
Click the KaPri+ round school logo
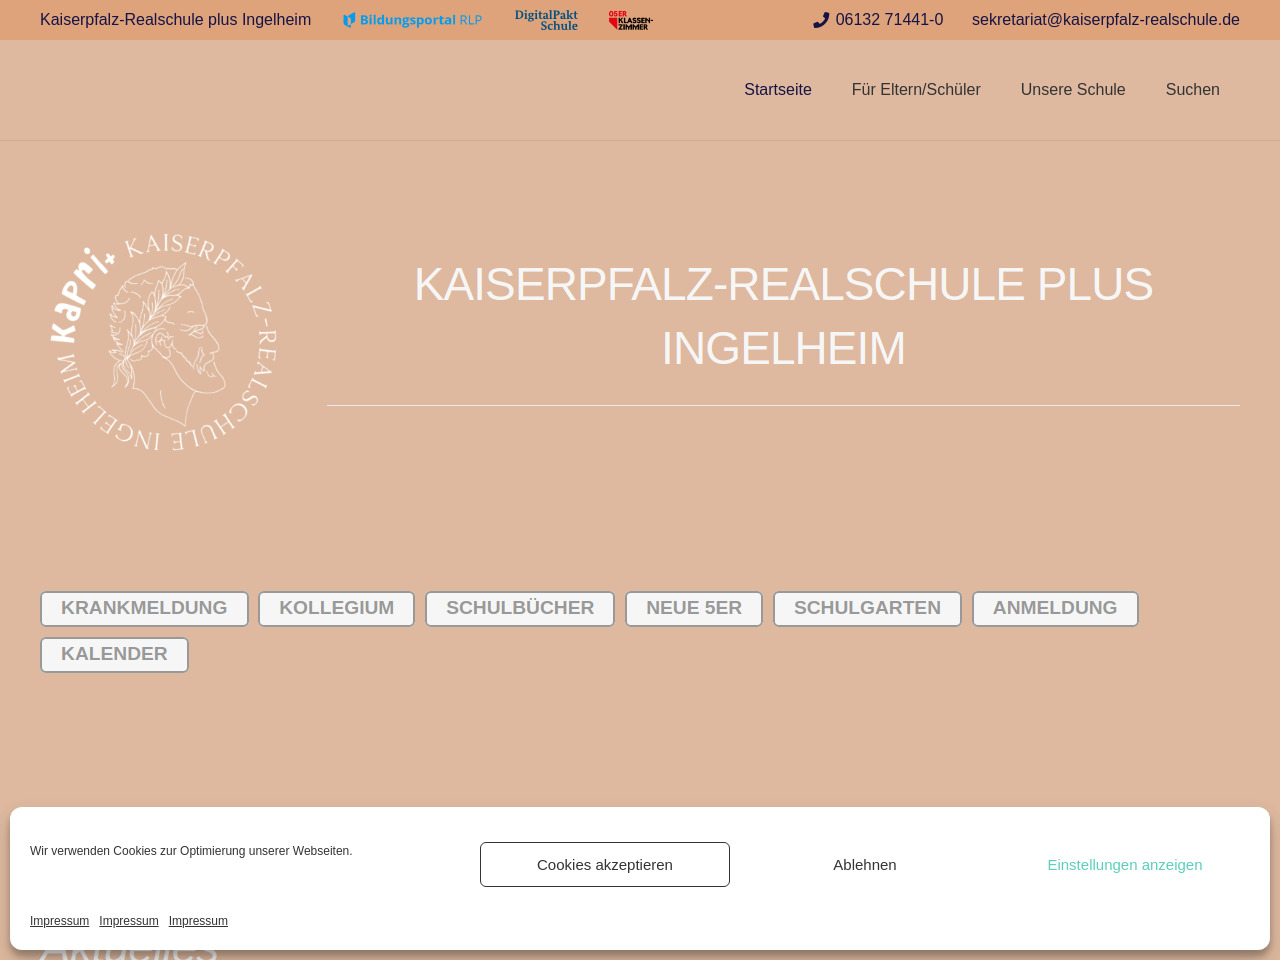click(x=164, y=342)
